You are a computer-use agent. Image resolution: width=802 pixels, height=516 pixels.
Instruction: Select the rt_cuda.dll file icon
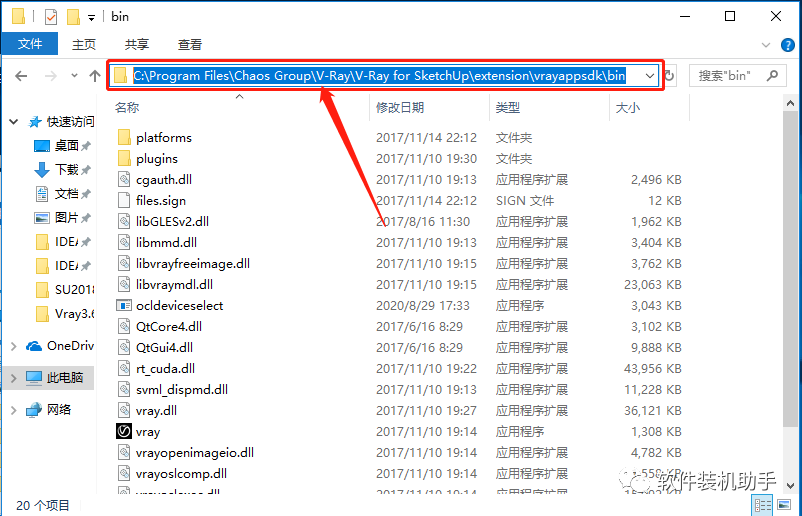point(124,368)
